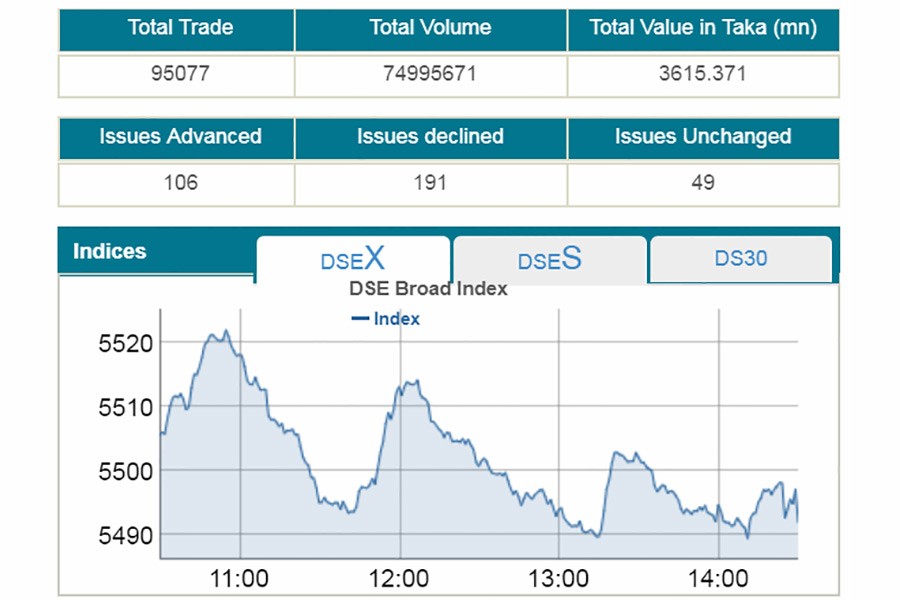Click the Indices panel heading
Screen dimensions: 900x600
click(x=110, y=252)
